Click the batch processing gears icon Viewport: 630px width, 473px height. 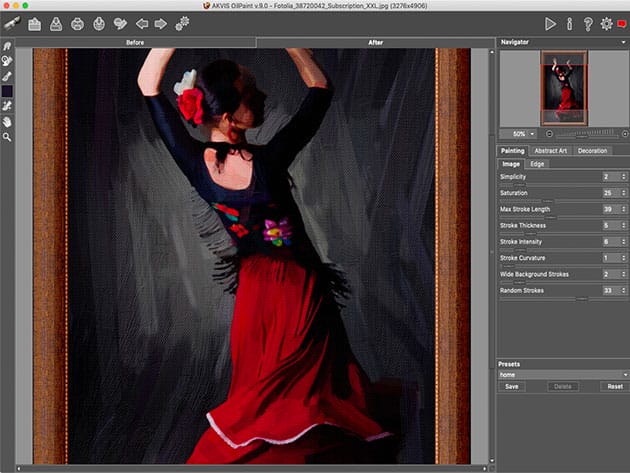(182, 23)
